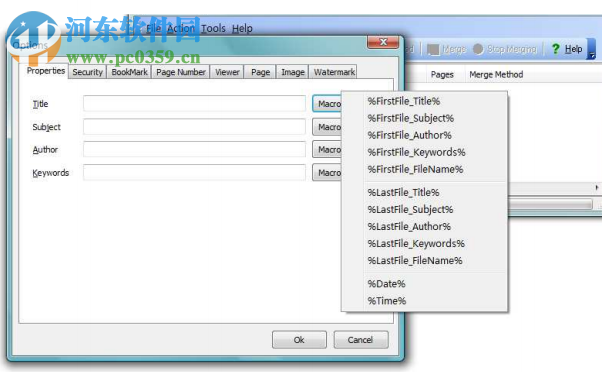602x372 pixels.
Task: Focus the Keywords text field
Action: click(x=194, y=172)
